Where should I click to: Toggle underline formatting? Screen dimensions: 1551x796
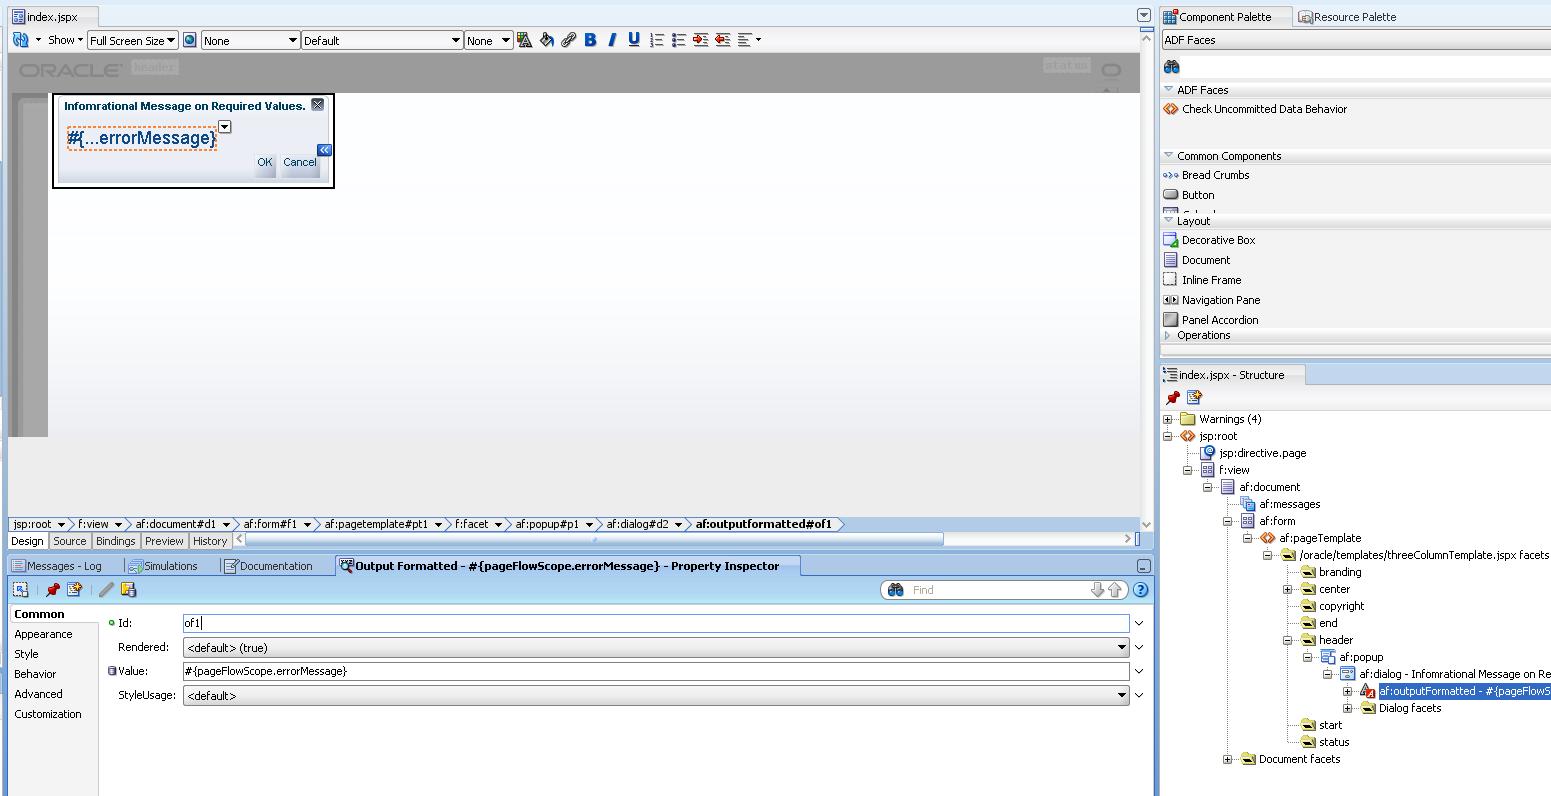pos(632,40)
